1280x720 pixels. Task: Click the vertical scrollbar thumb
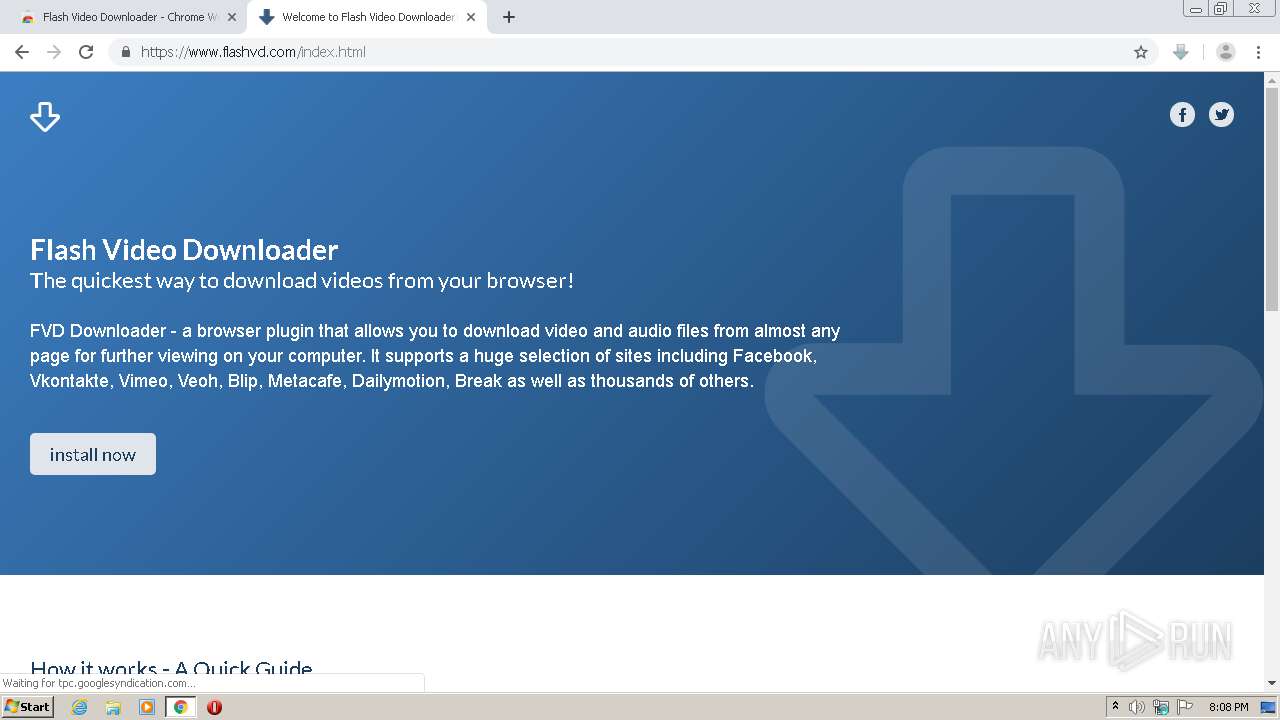[x=1272, y=199]
